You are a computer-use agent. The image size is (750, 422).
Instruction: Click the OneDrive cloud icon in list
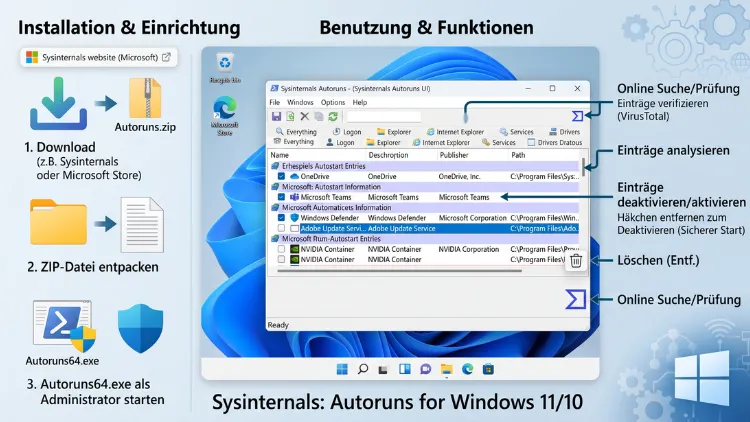[295, 177]
